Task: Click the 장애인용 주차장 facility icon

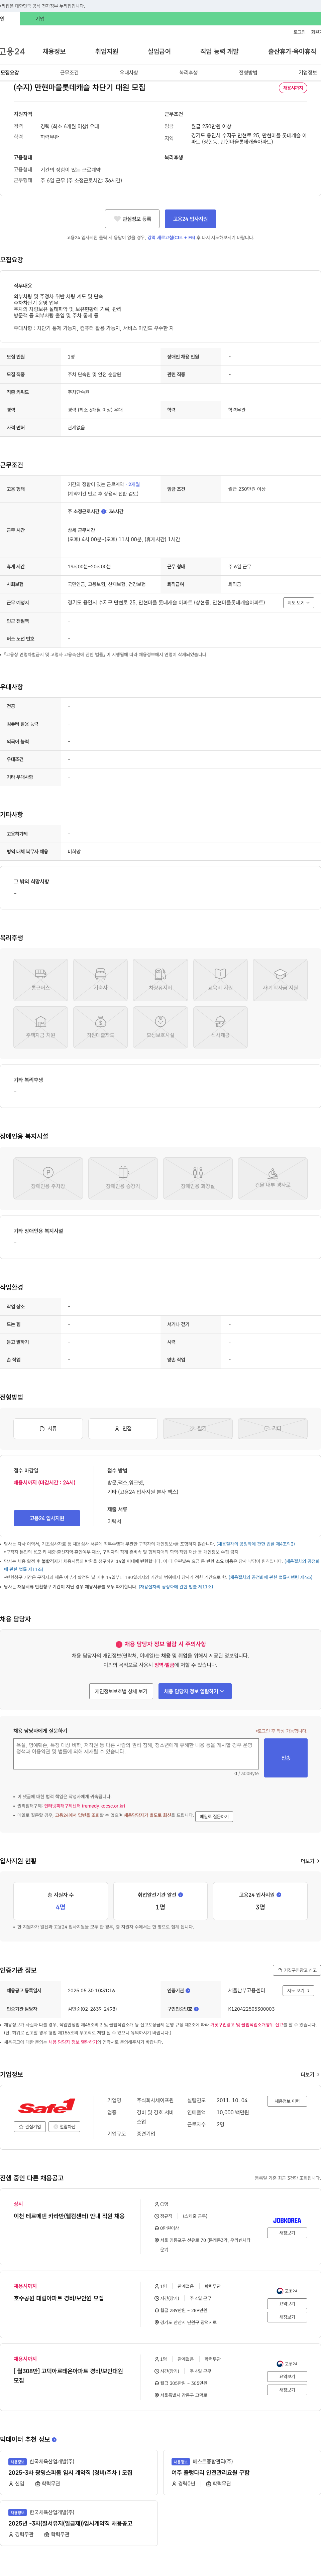Action: 48,1178
